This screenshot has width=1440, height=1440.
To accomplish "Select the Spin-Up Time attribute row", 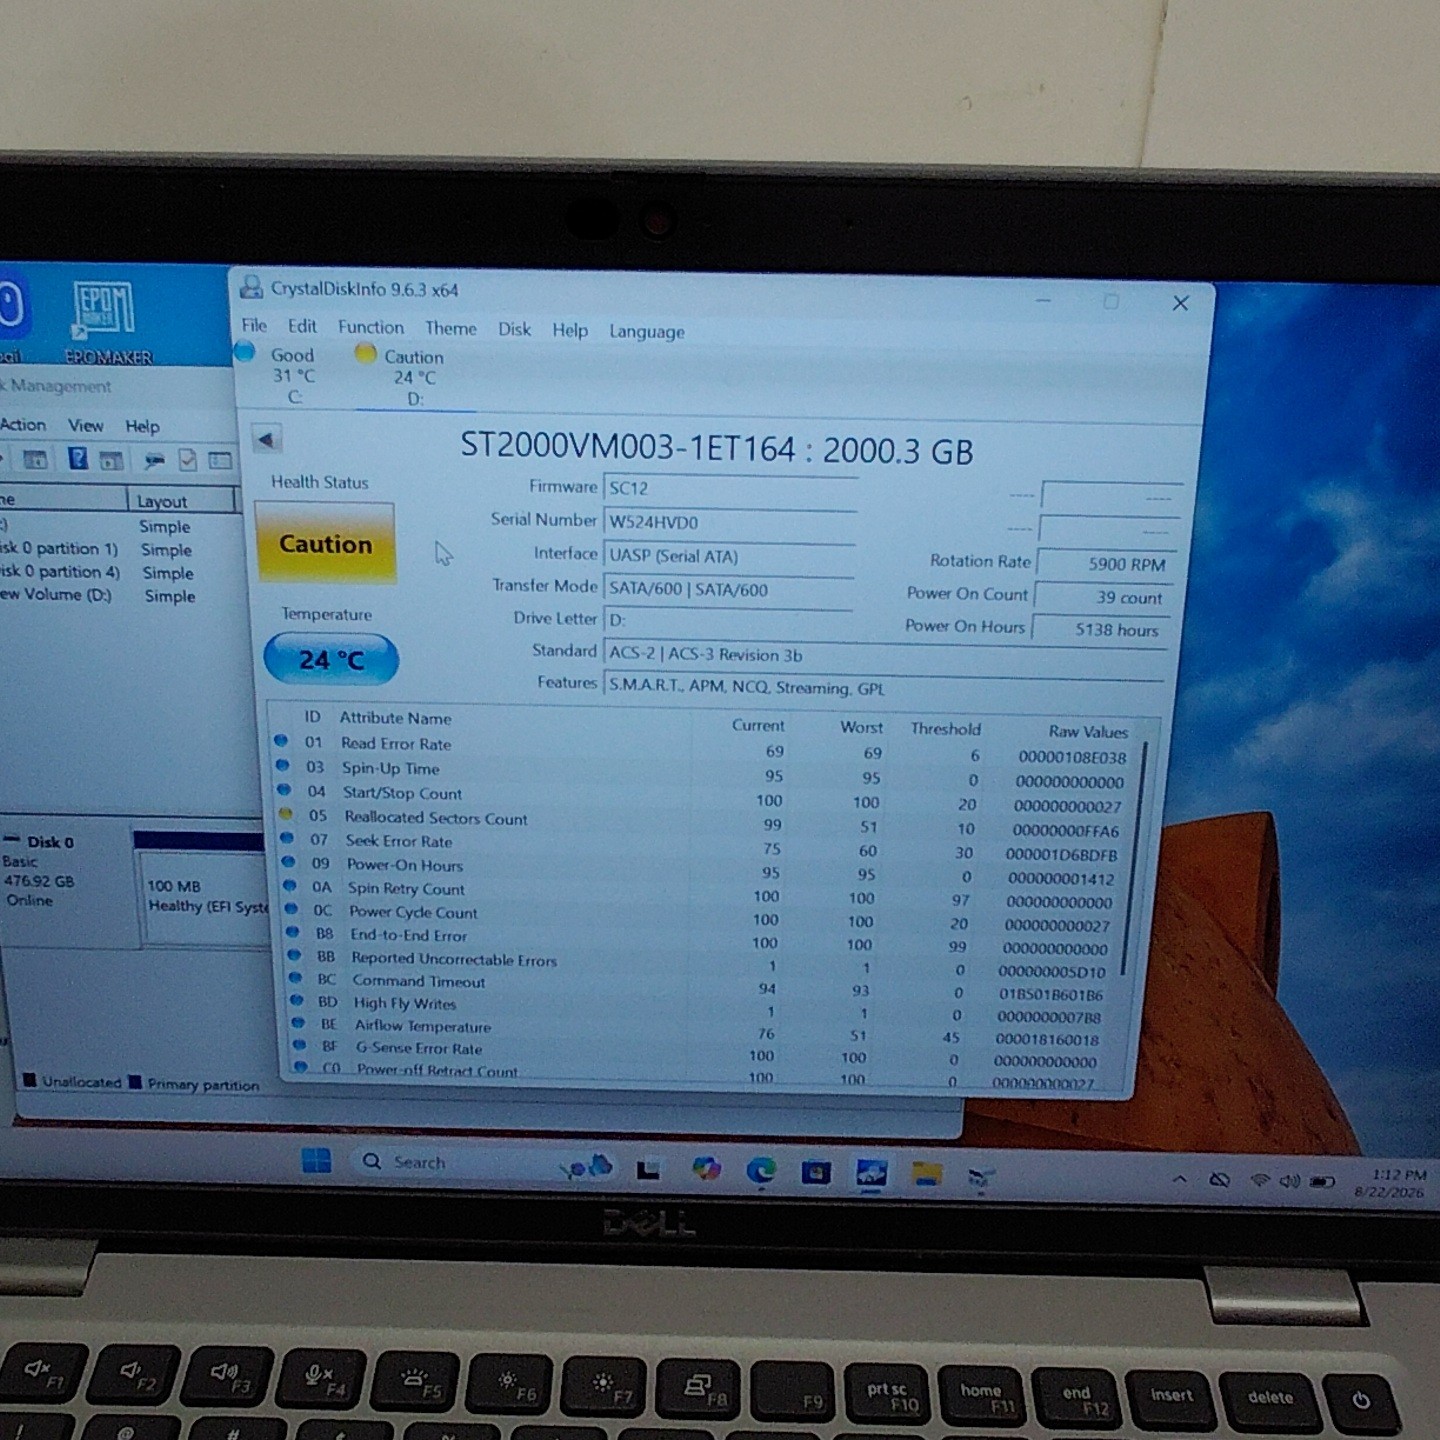I will click(702, 773).
